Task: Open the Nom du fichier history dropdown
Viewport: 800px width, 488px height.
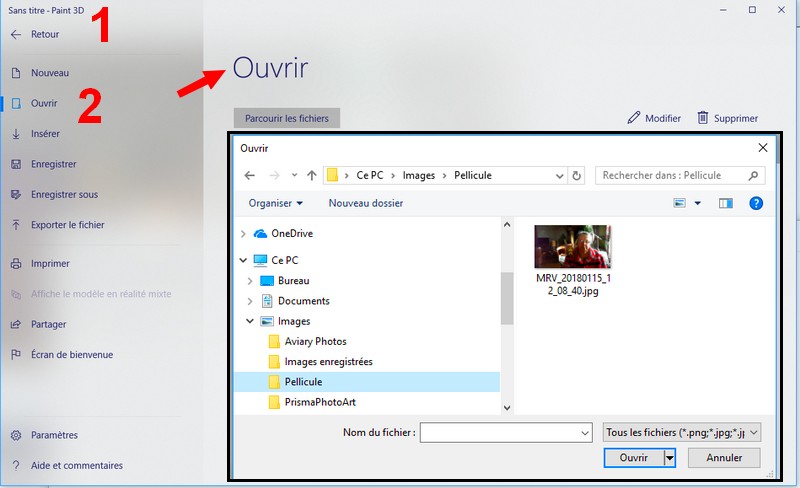Action: [x=585, y=433]
